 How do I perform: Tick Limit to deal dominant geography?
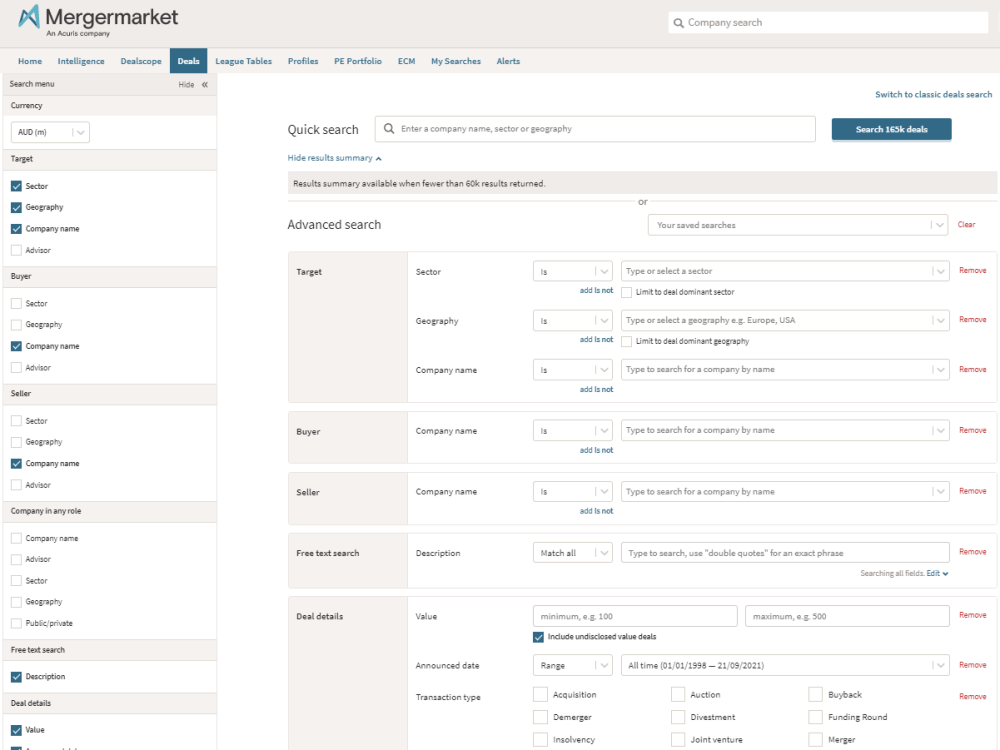627,341
